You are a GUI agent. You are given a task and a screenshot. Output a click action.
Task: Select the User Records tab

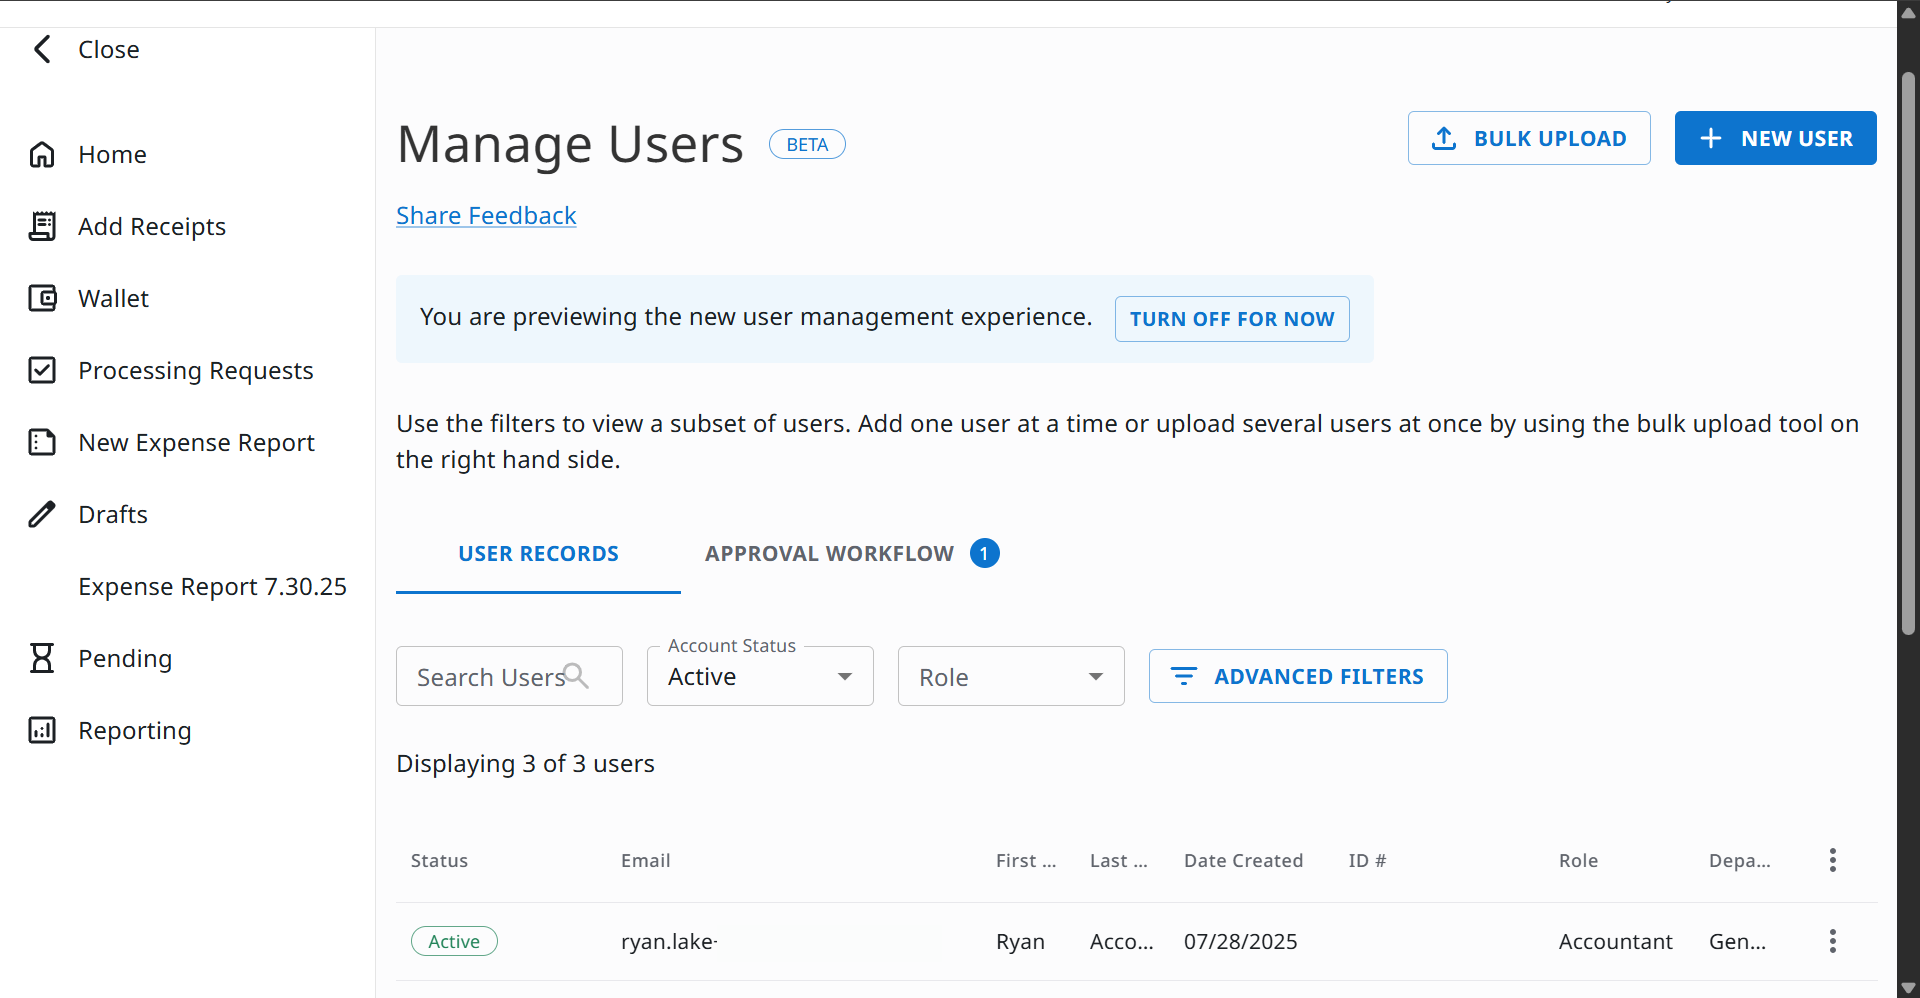[538, 553]
